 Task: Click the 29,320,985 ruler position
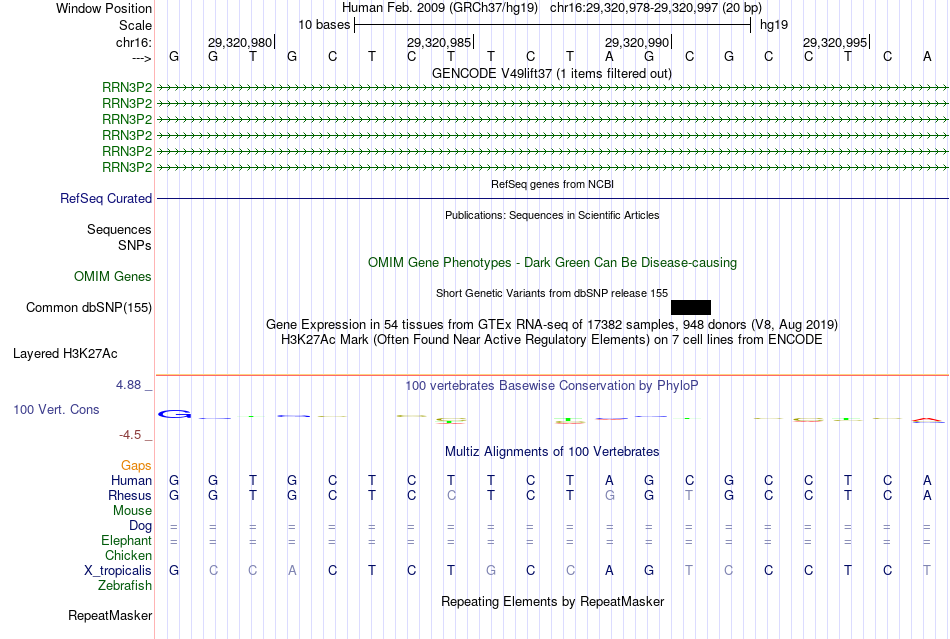439,42
